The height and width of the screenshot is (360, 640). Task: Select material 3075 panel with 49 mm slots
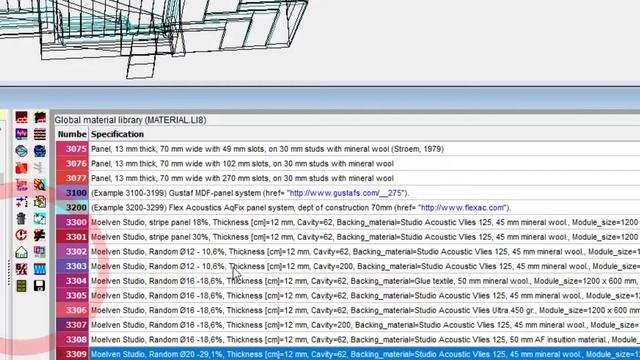click(348, 149)
